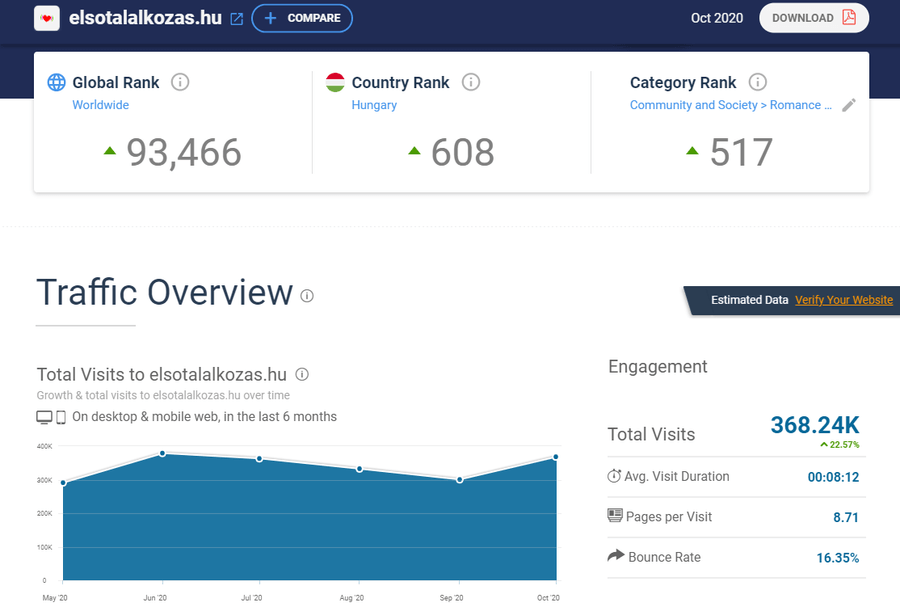Click the elsotalalkozas.hu site favicon

[x=46, y=18]
